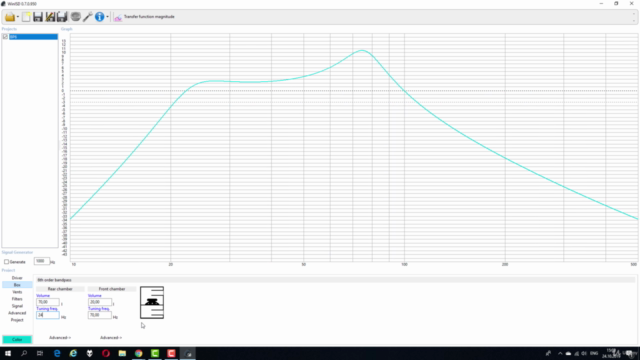Expand front chamber Advanced options
This screenshot has height=360, width=640.
111,338
